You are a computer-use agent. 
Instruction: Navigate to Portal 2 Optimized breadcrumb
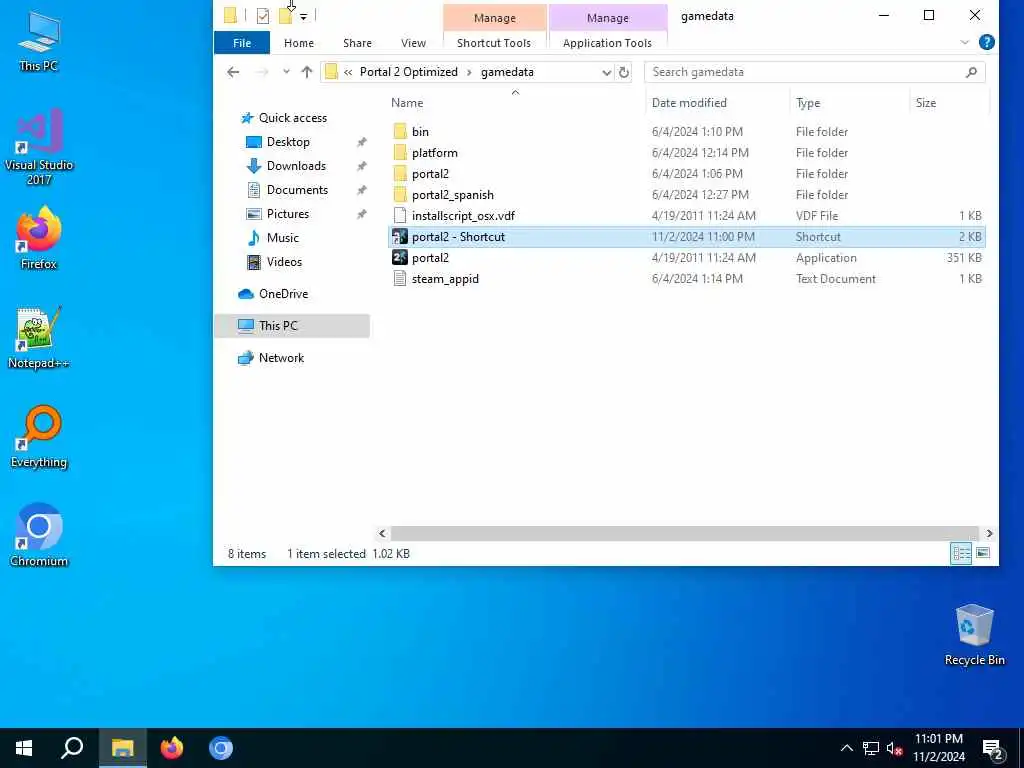(x=409, y=72)
